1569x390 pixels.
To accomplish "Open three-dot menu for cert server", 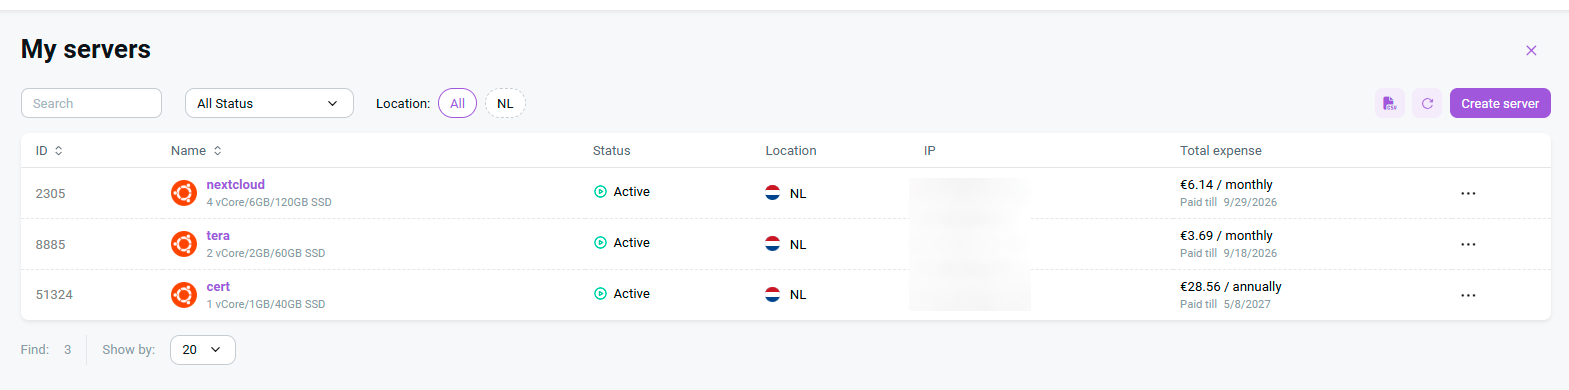I will click(x=1468, y=295).
